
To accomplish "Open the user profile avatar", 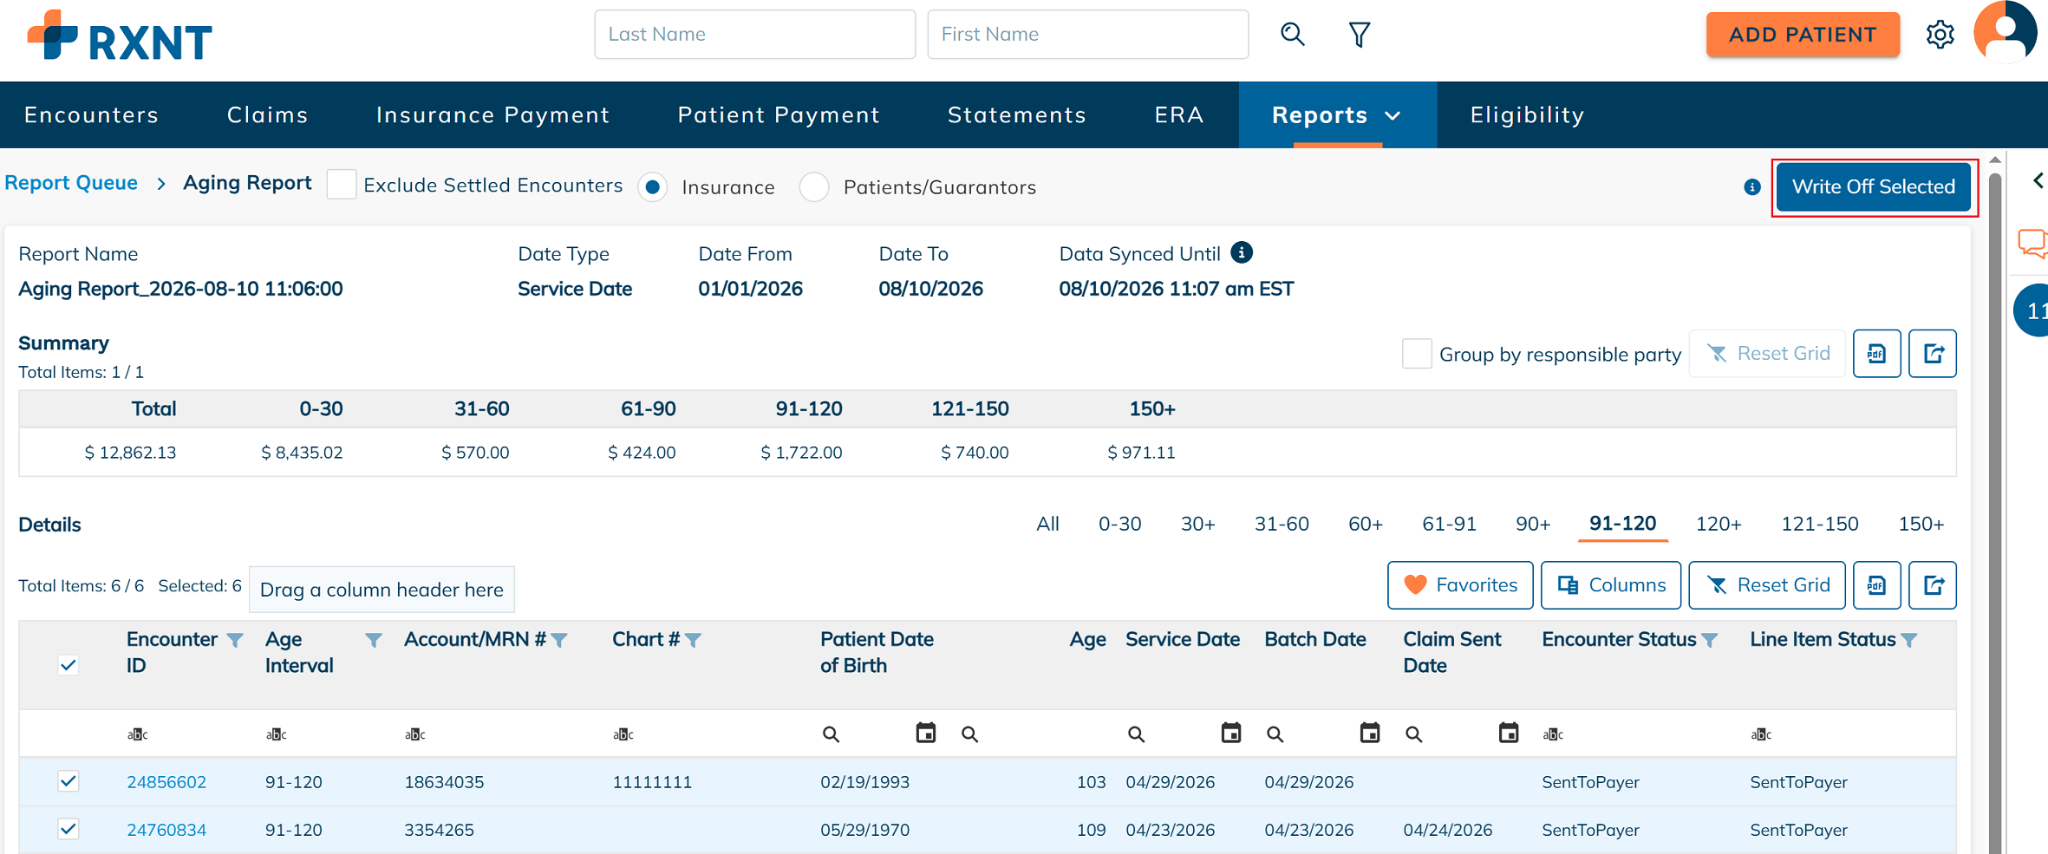I will [x=2005, y=32].
